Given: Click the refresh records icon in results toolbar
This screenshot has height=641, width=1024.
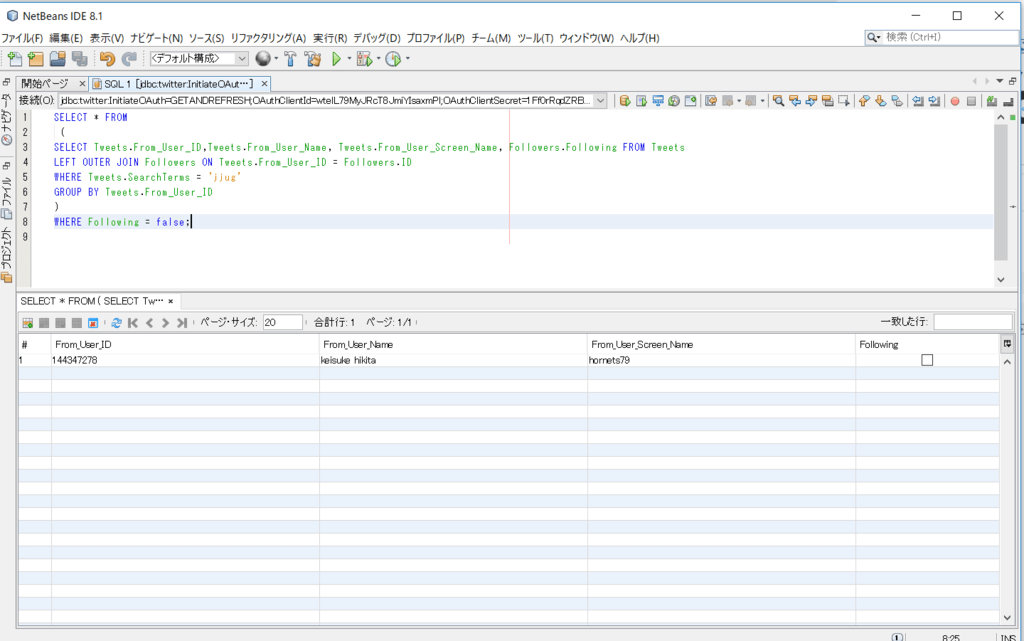Looking at the screenshot, I should (x=117, y=323).
